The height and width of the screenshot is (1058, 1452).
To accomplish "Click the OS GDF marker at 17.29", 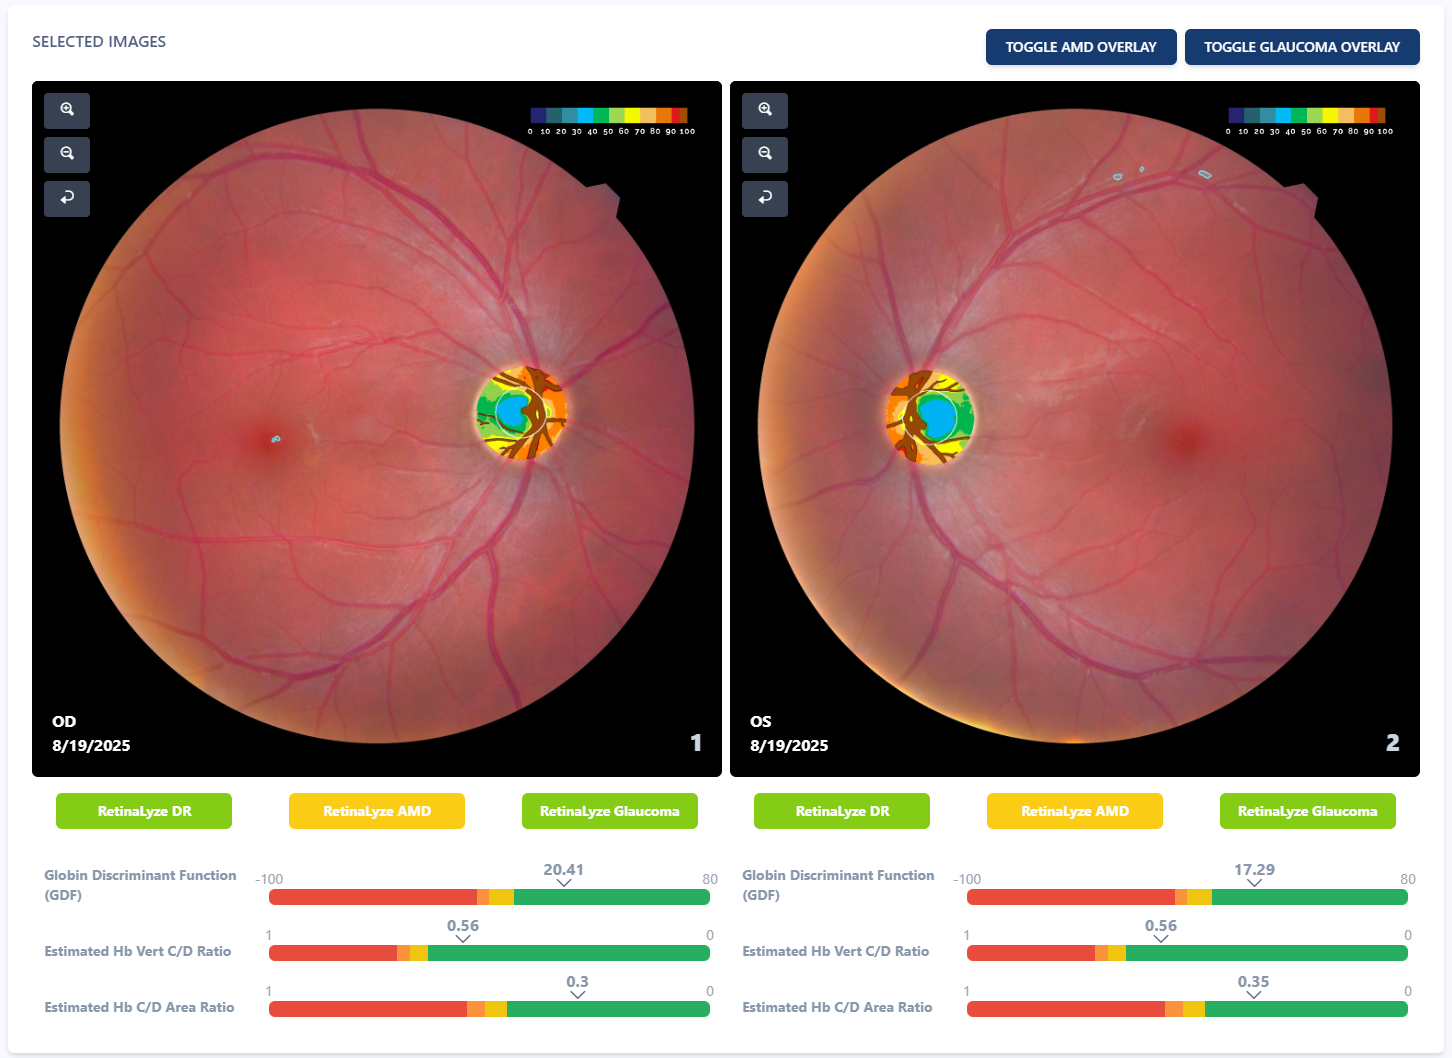I will 1254,882.
